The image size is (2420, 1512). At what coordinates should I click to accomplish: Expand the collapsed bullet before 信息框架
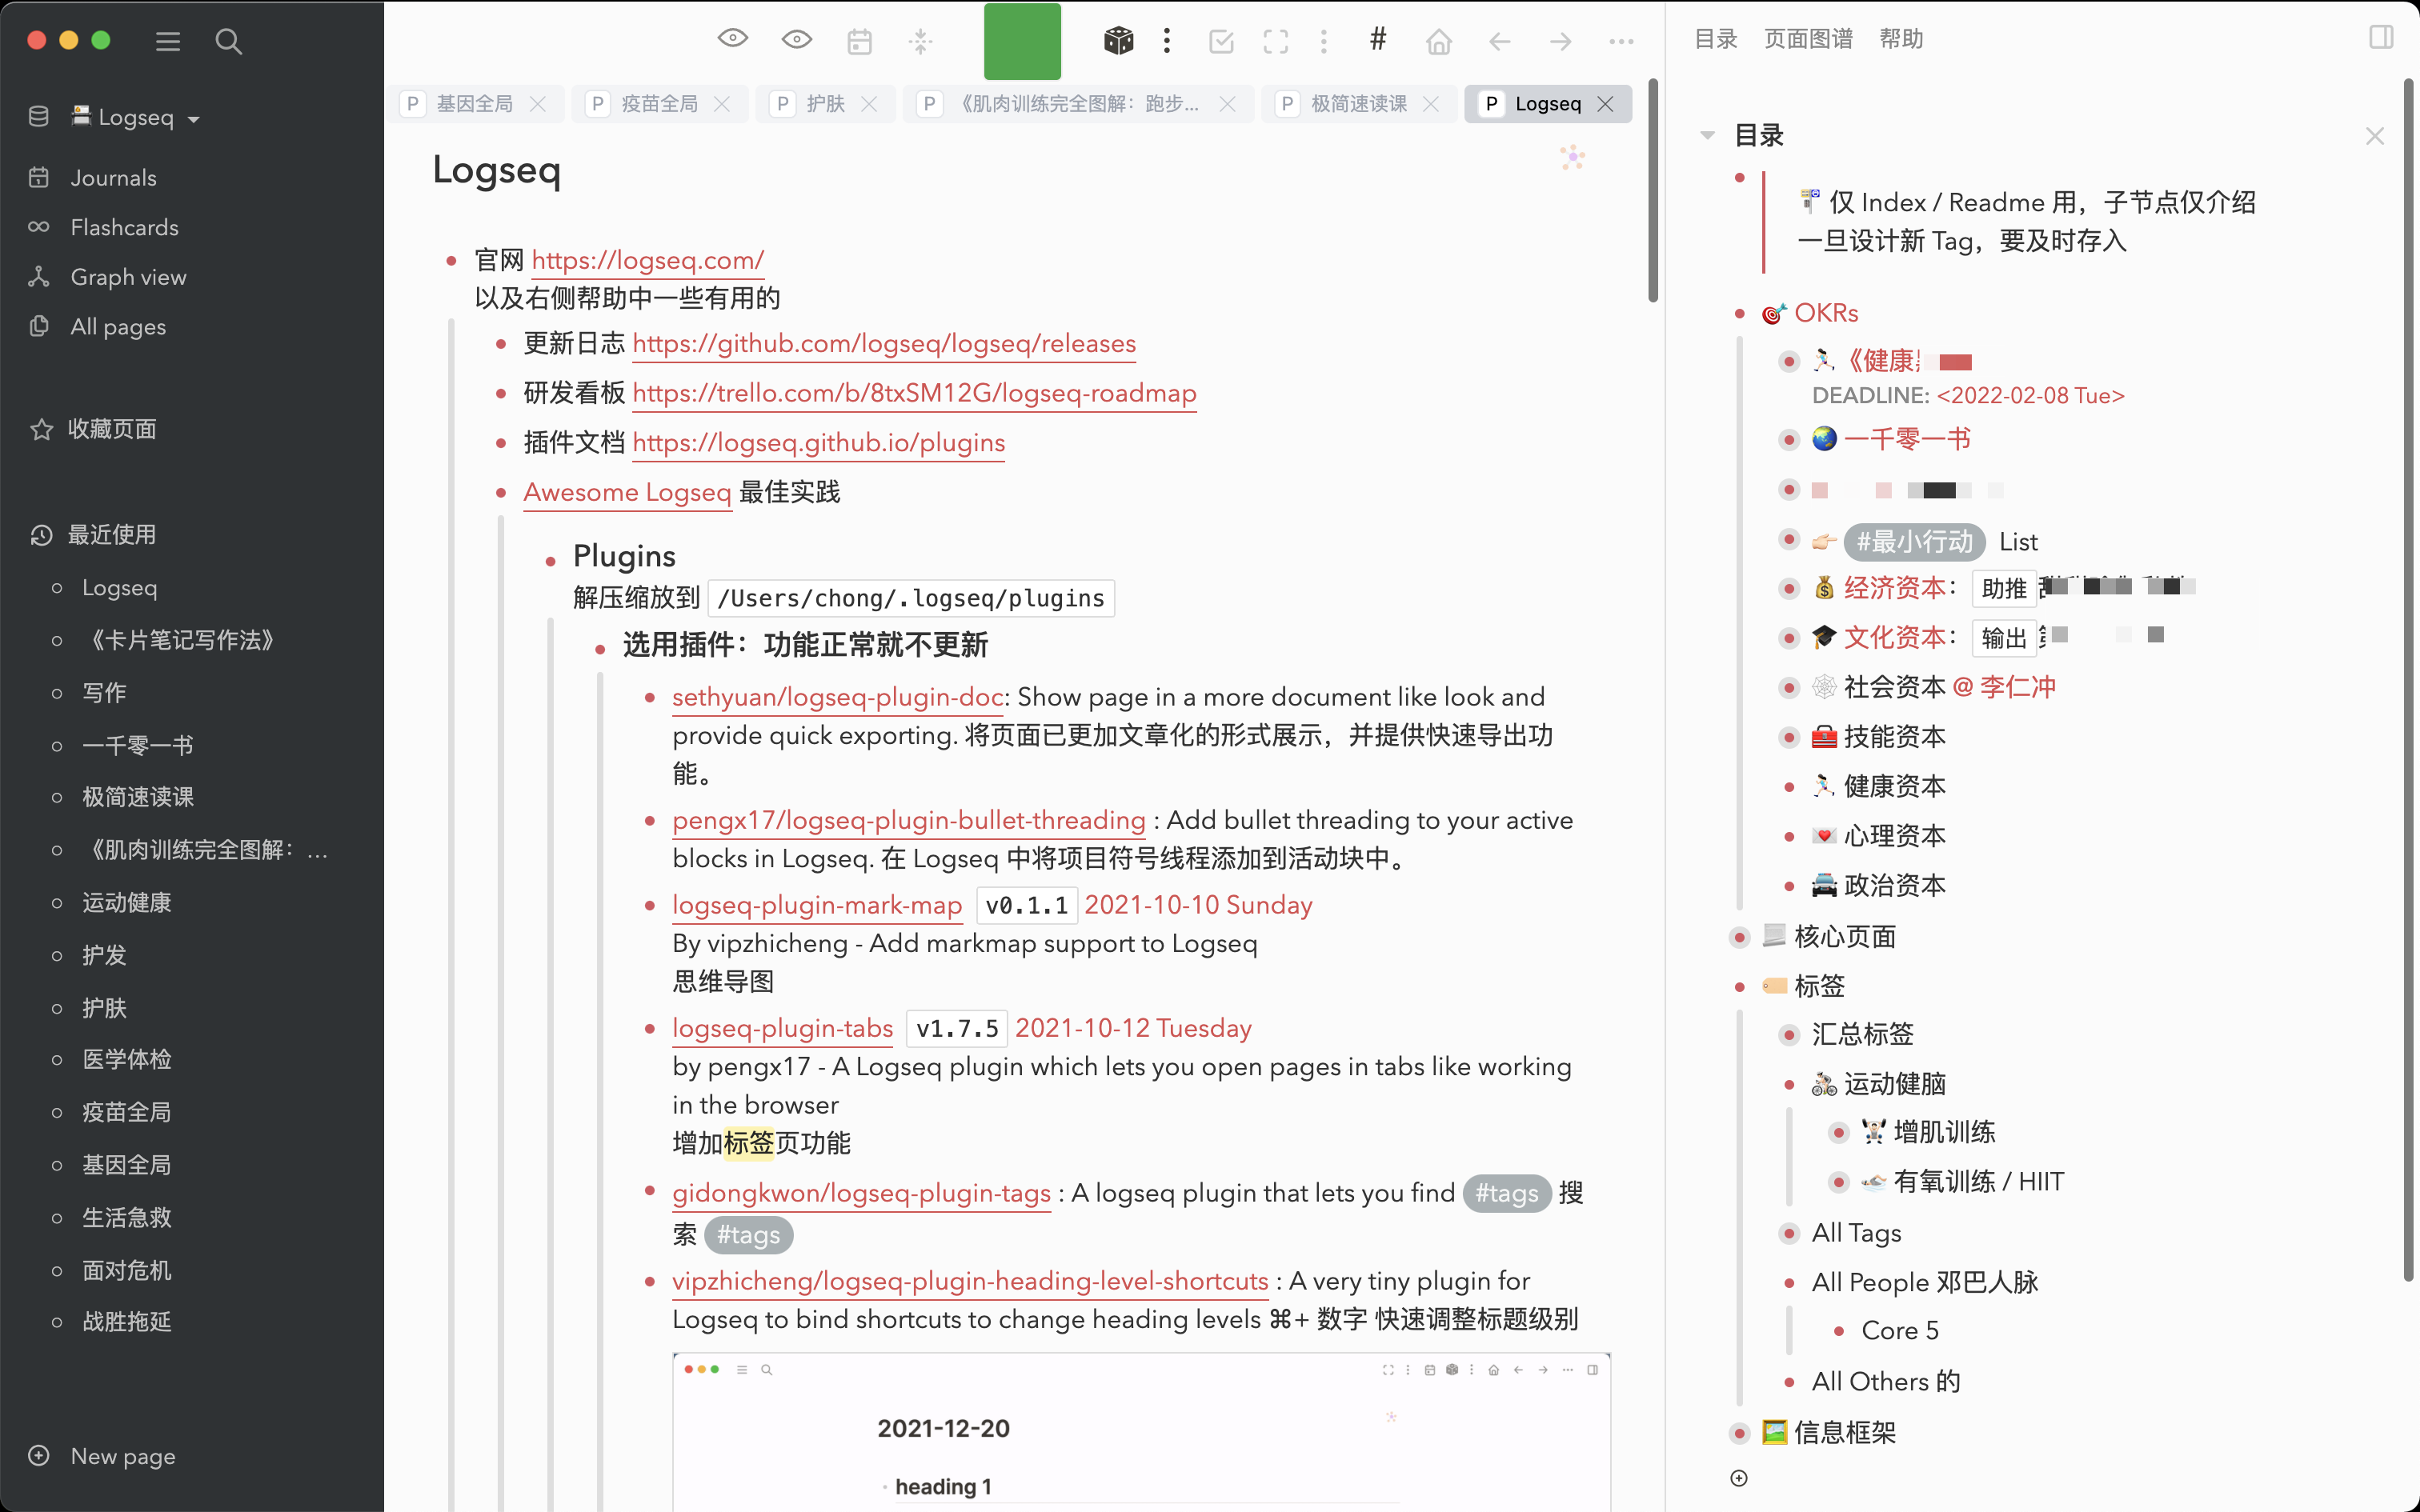pyautogui.click(x=1740, y=1433)
